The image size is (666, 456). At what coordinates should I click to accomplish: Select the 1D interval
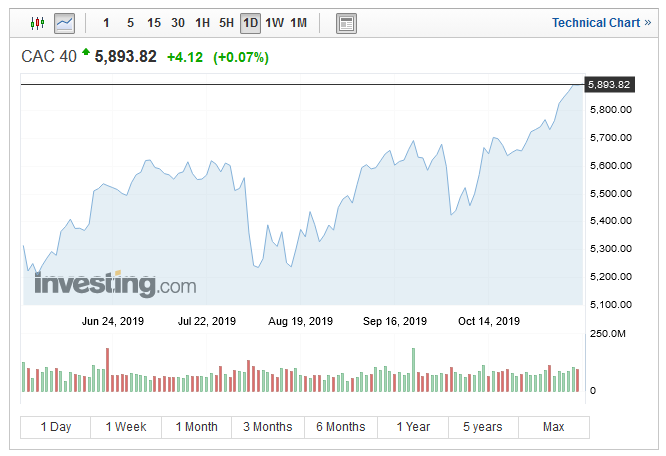(x=251, y=23)
